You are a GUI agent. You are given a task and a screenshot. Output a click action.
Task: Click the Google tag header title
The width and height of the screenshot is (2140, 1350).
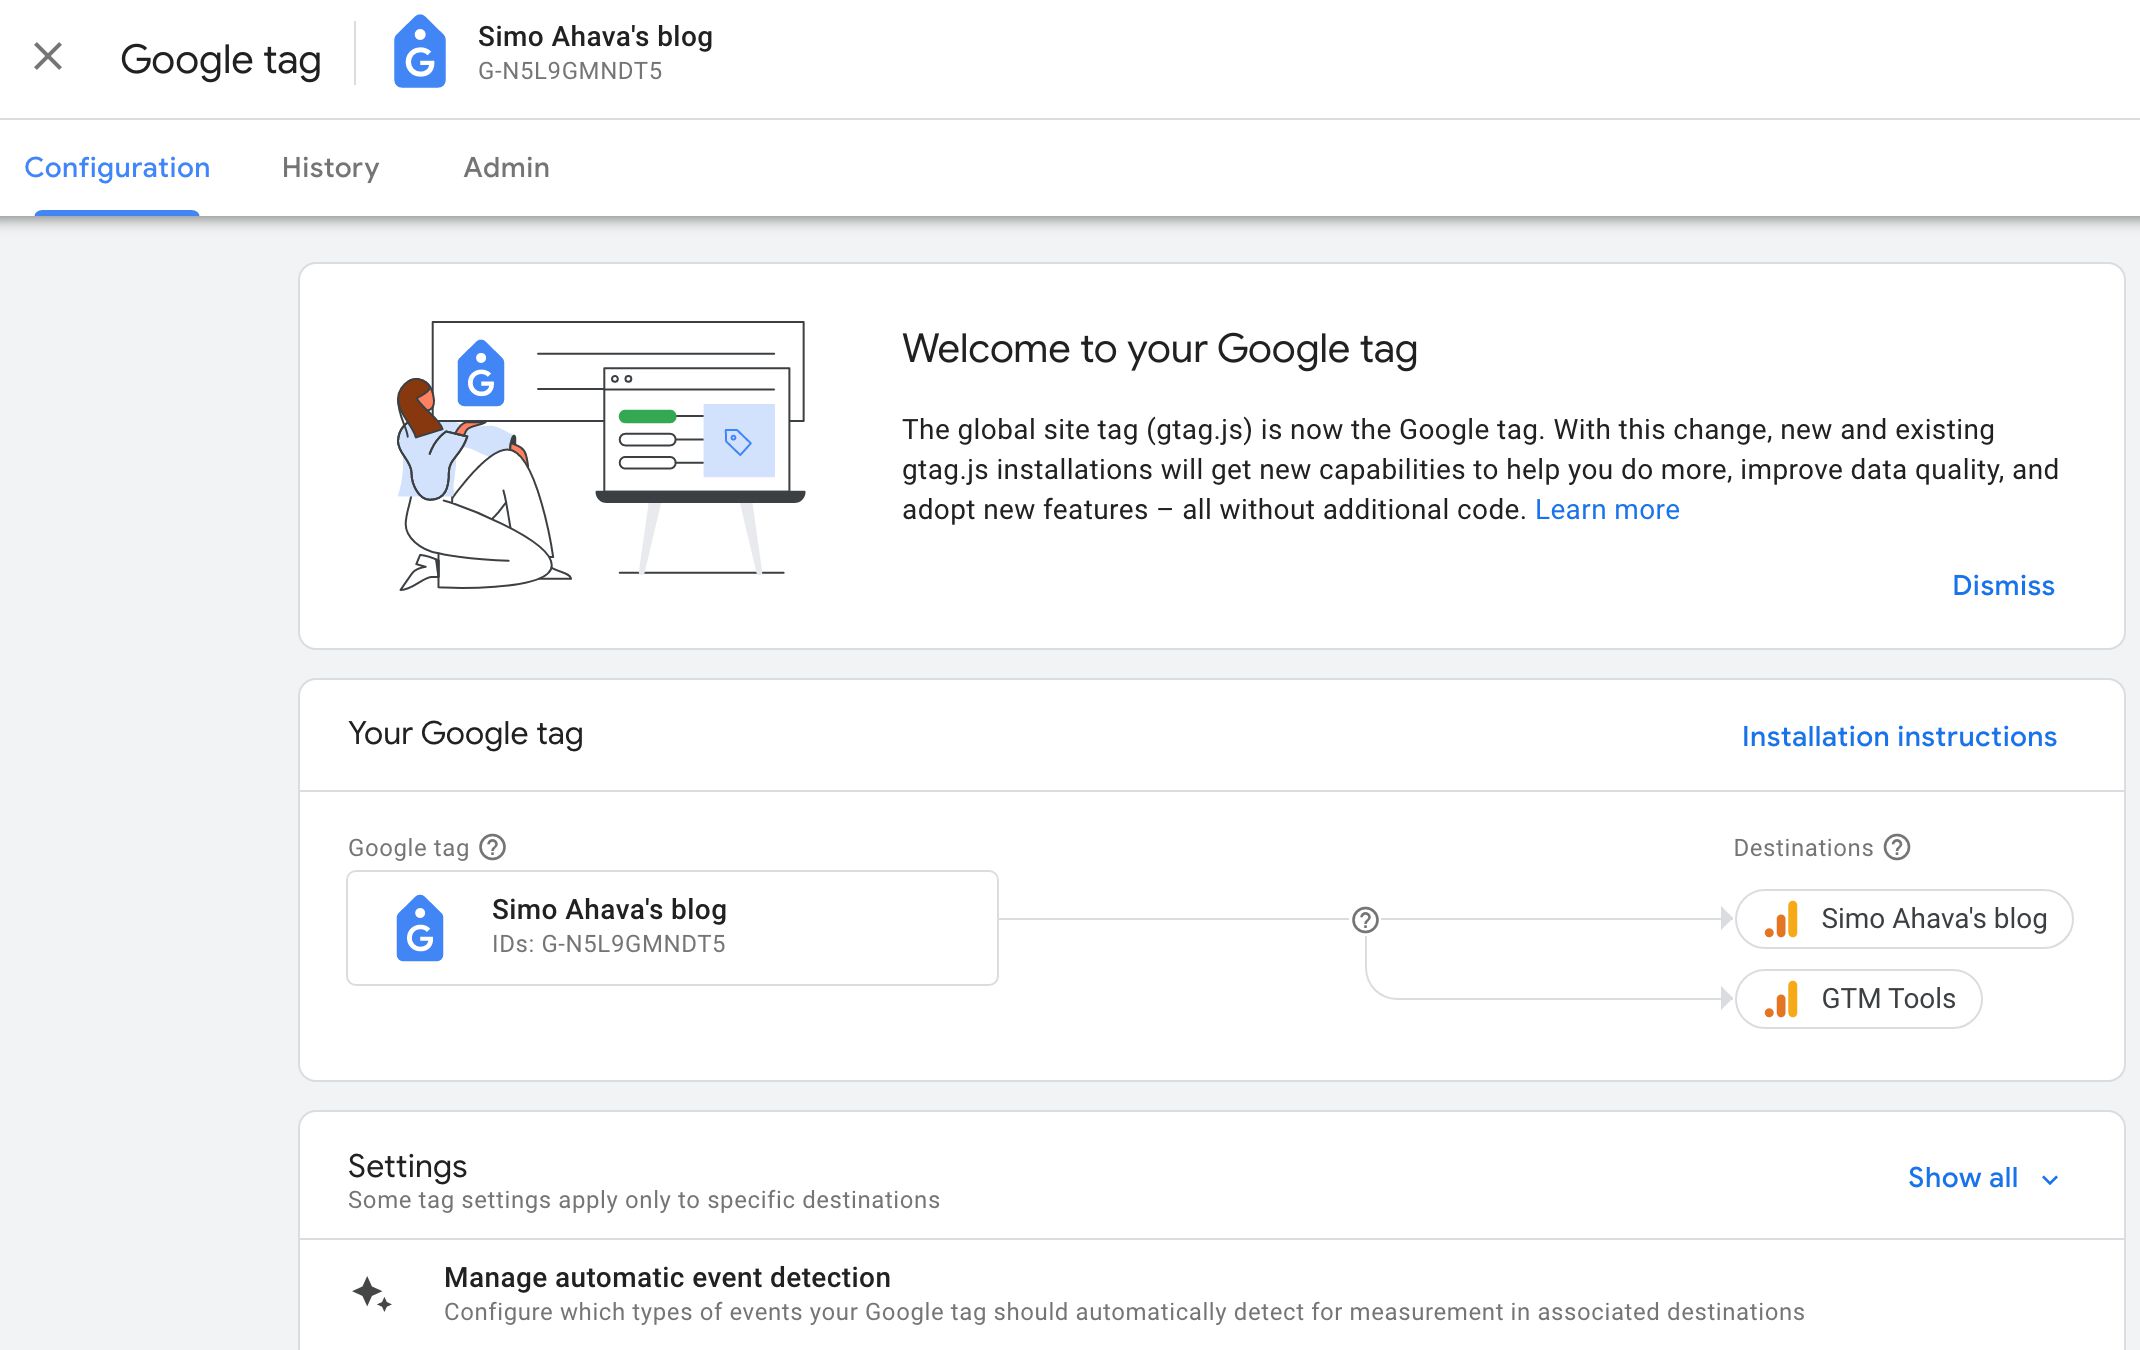coord(220,59)
